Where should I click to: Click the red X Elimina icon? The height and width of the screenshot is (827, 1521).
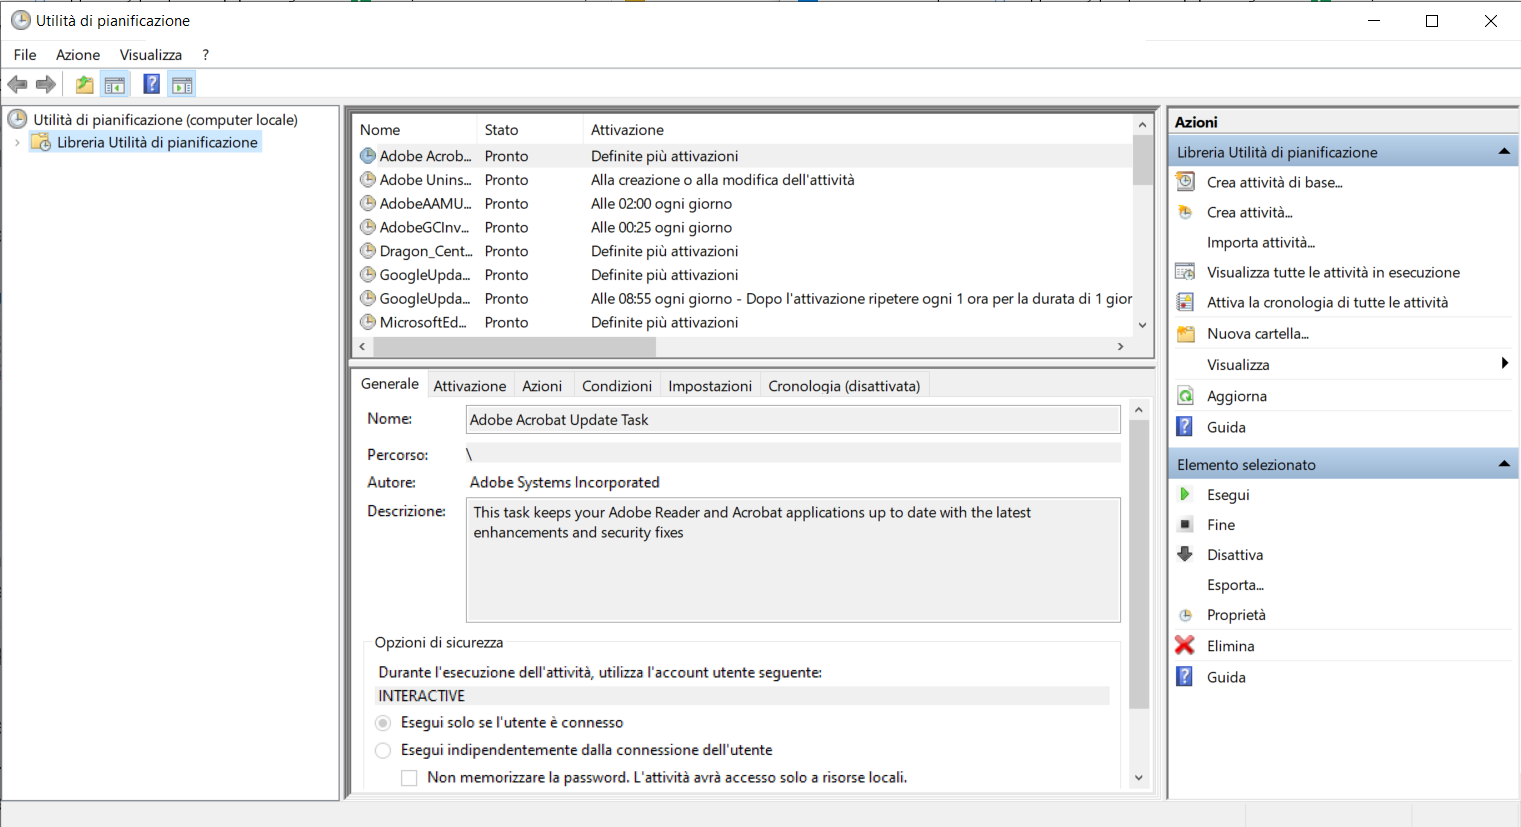tap(1185, 645)
